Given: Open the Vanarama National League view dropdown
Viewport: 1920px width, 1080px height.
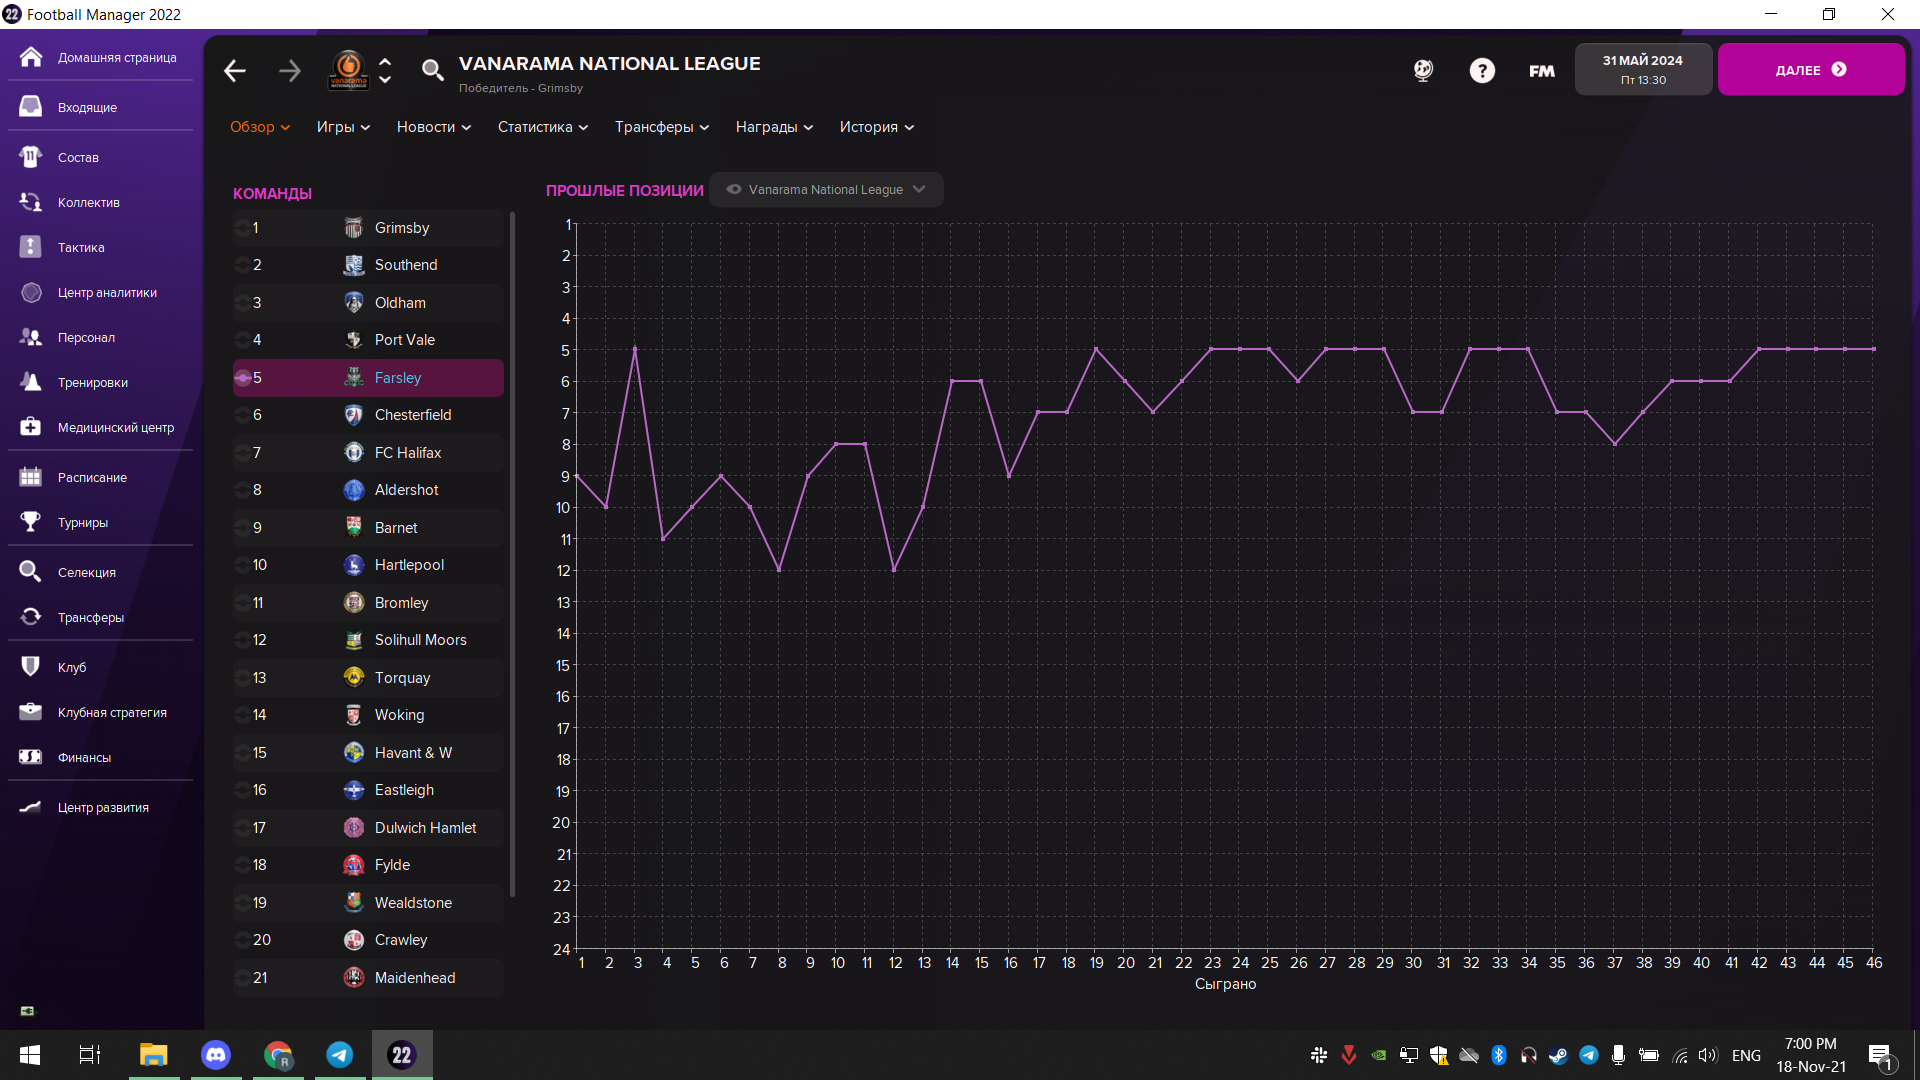Looking at the screenshot, I should coord(826,190).
